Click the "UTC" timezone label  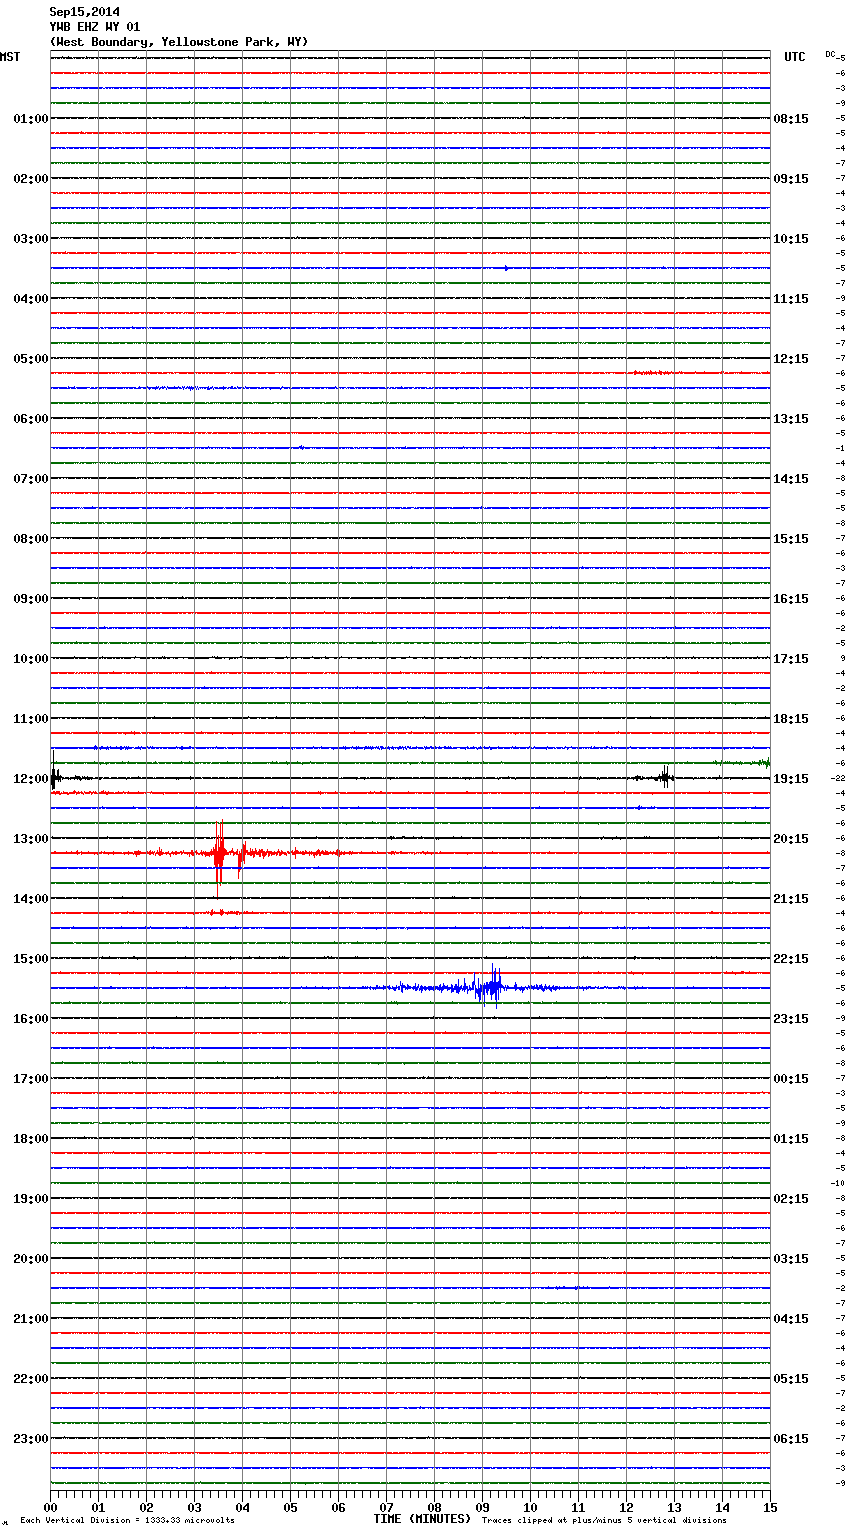coord(795,57)
